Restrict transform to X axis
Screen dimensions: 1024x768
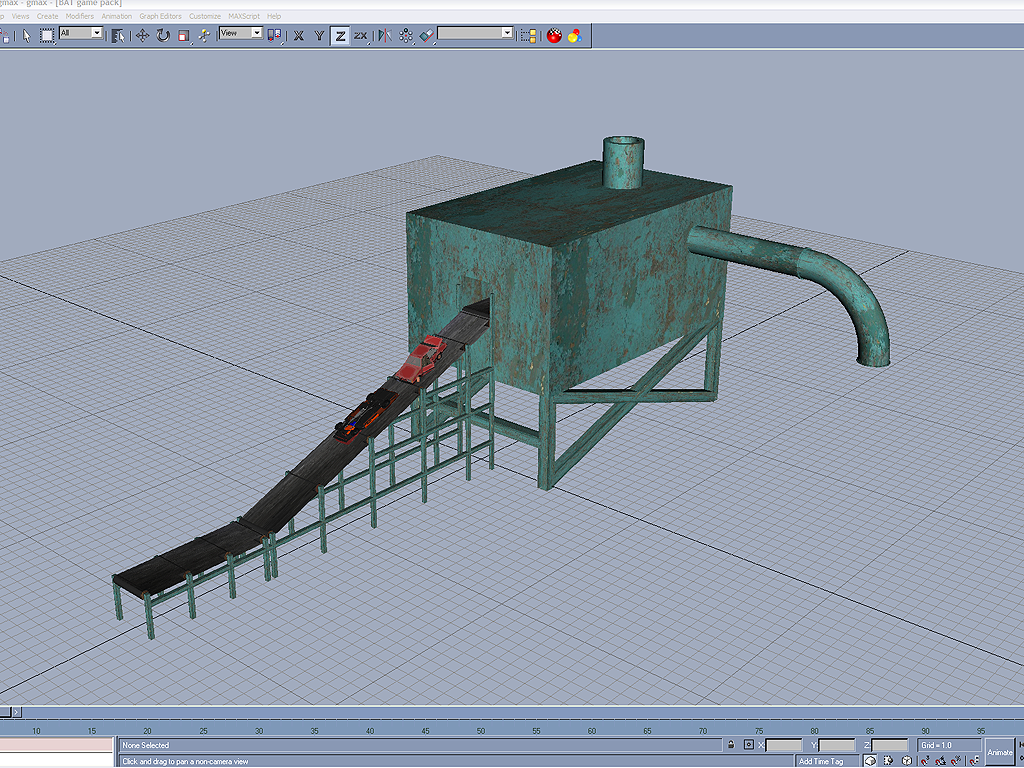click(x=298, y=35)
